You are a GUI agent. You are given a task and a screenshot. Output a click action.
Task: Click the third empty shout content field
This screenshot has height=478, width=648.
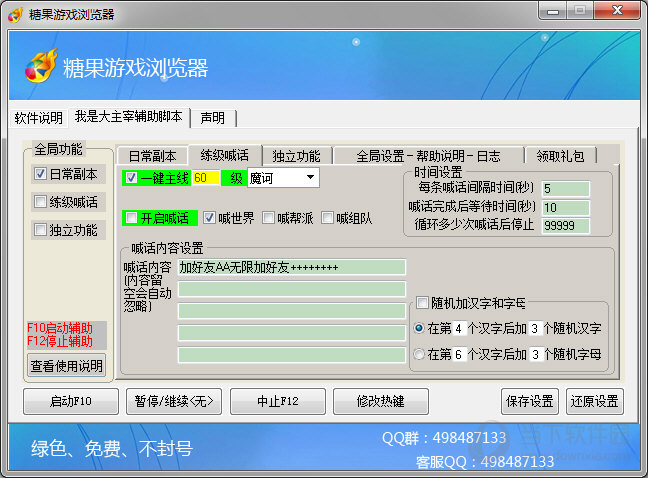292,311
